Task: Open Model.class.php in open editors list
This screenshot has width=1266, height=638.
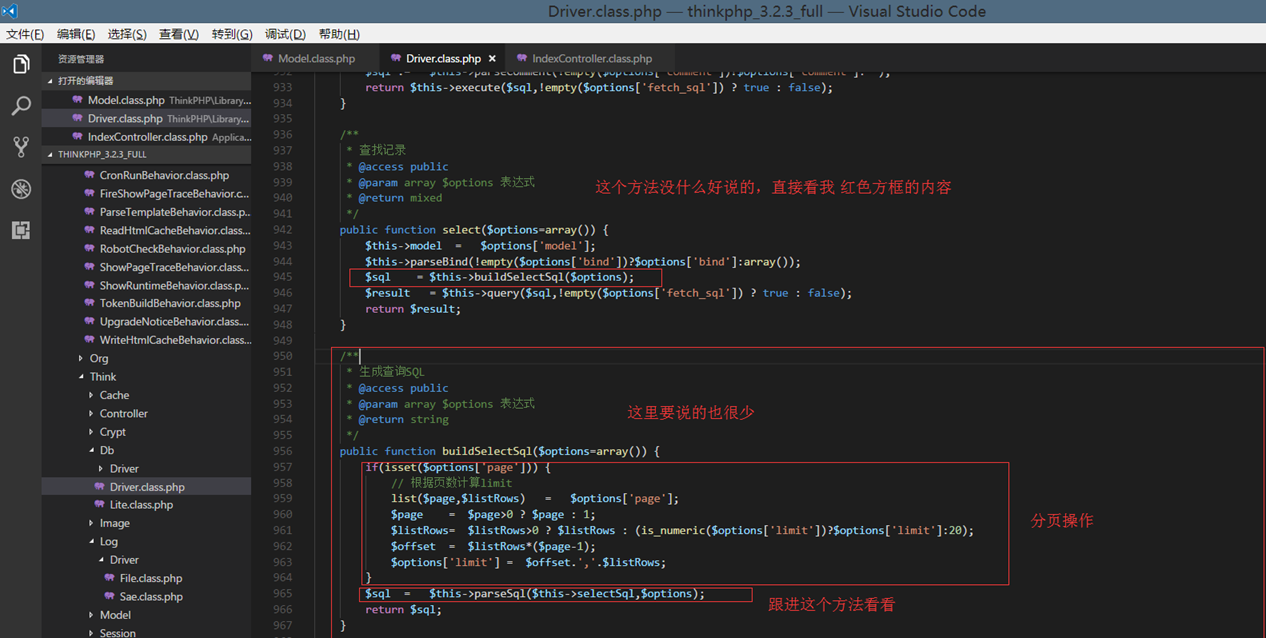Action: 146,100
